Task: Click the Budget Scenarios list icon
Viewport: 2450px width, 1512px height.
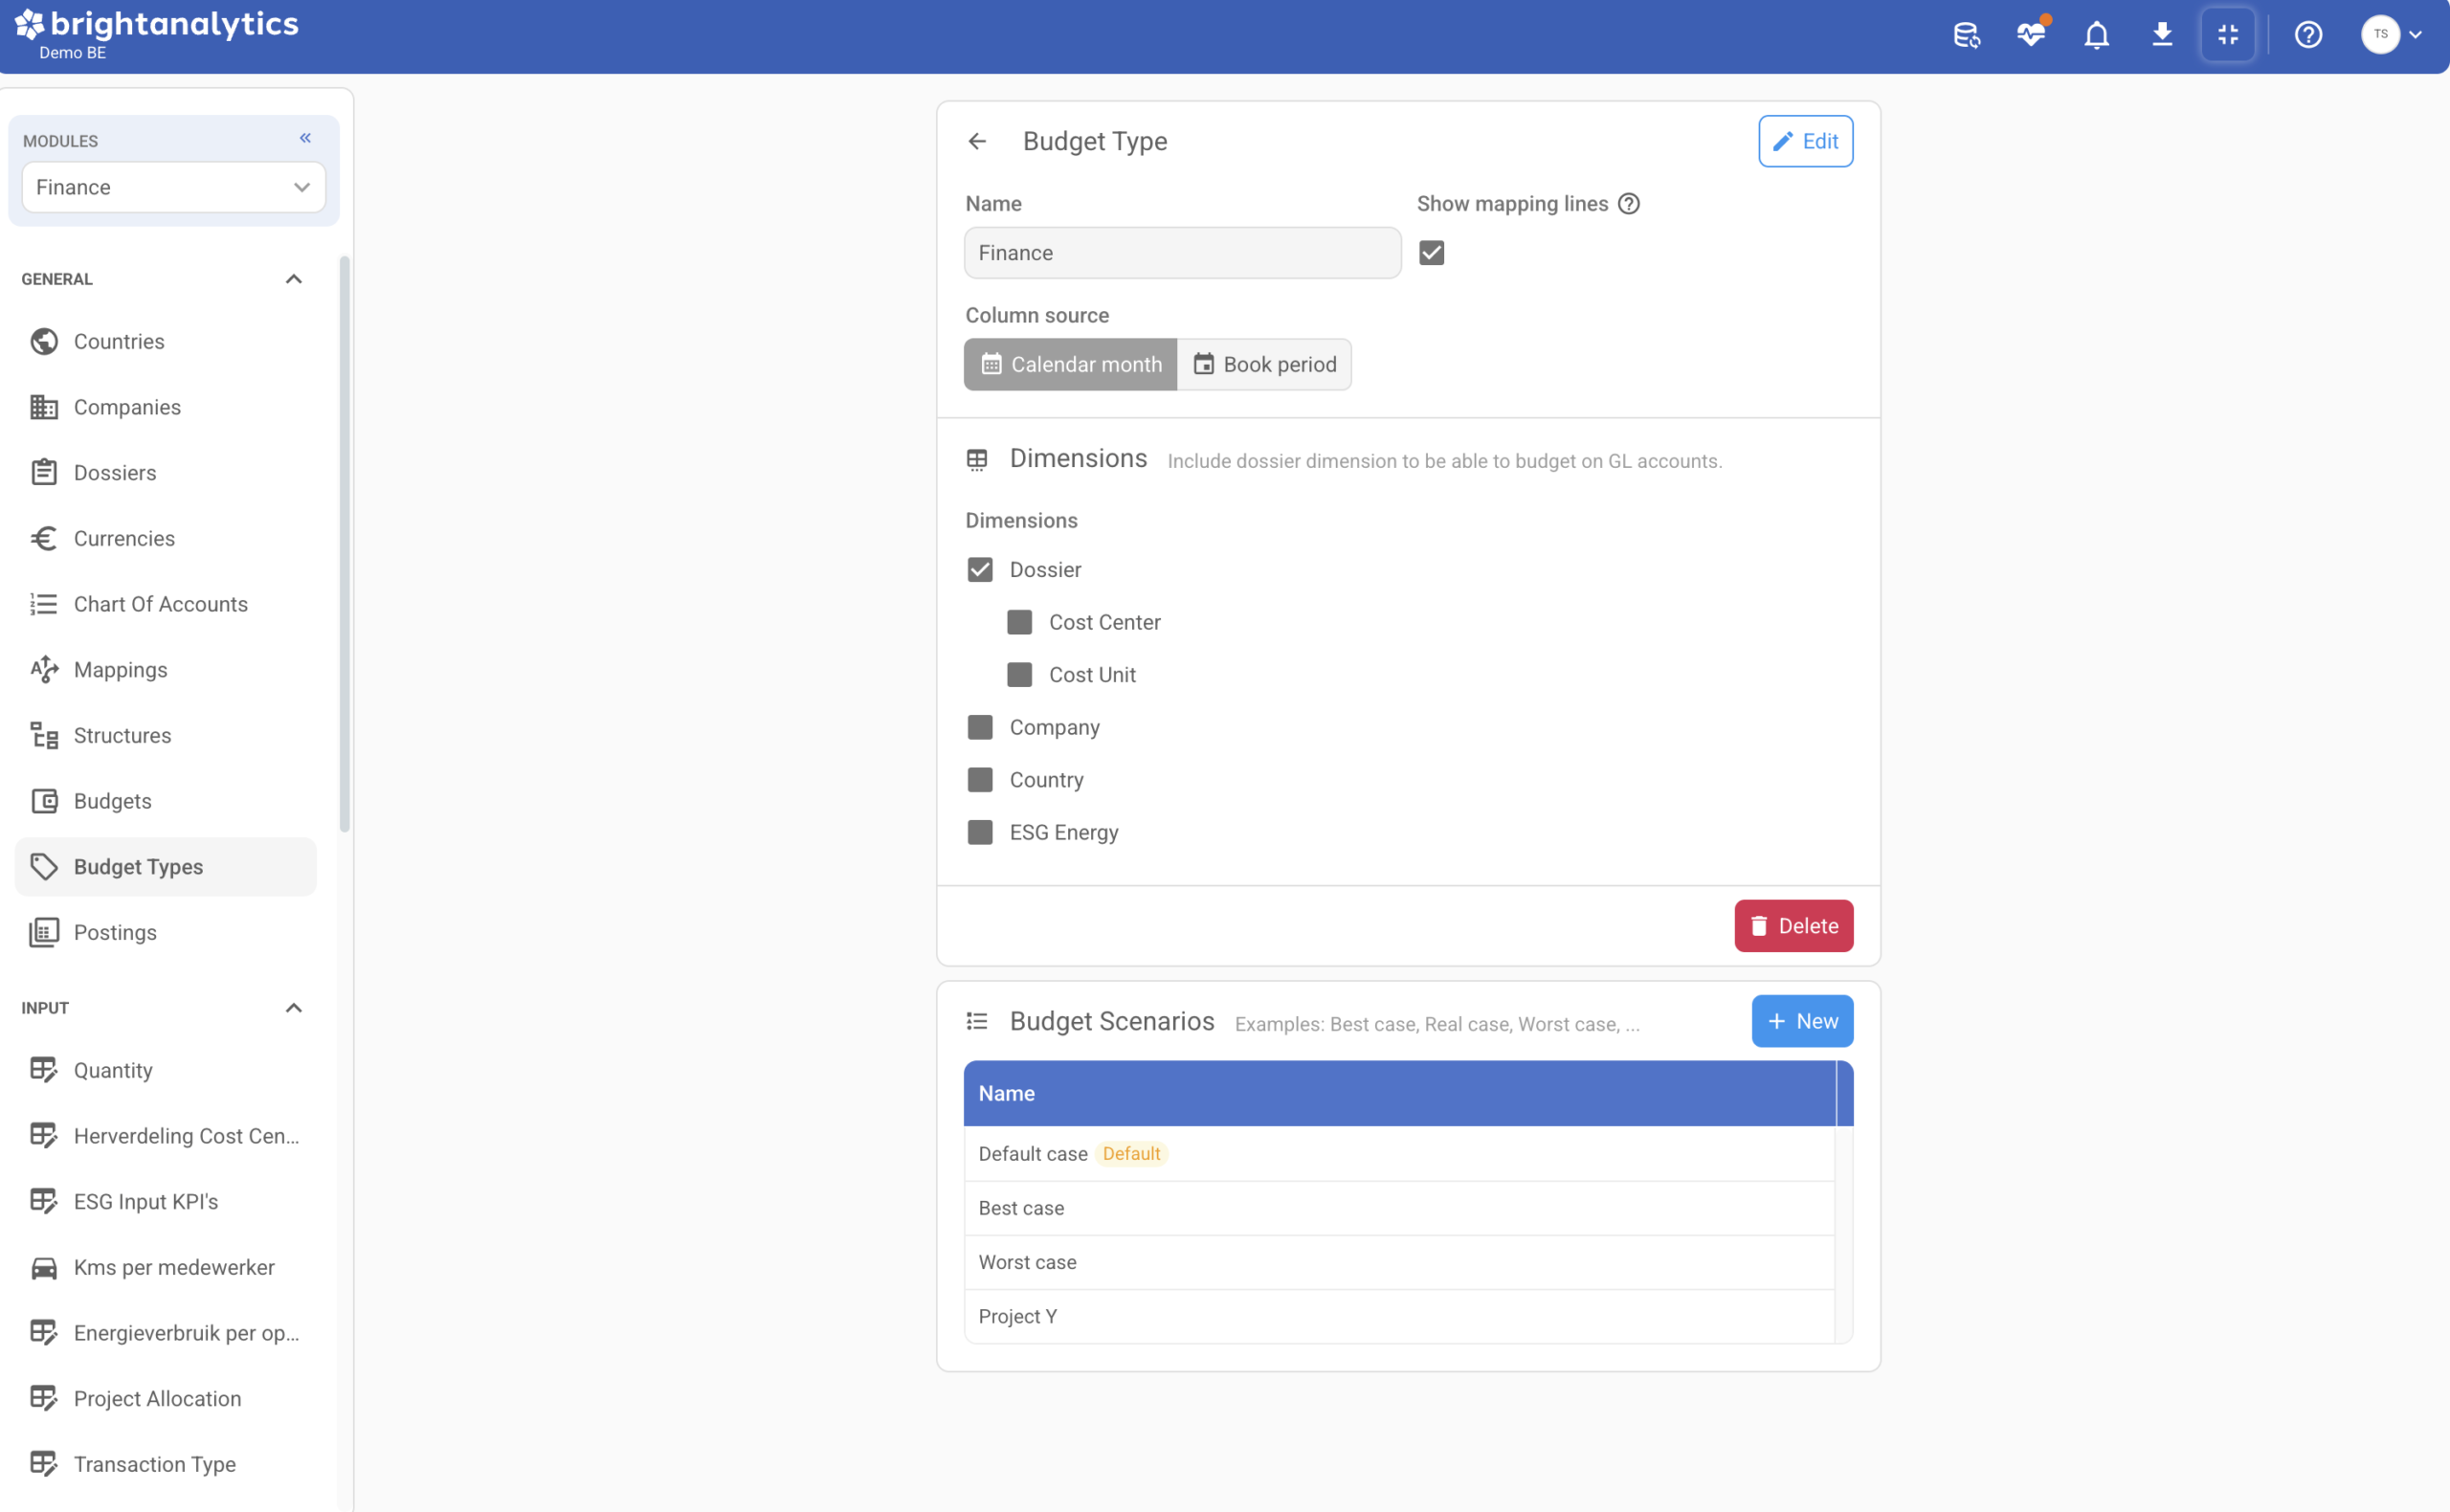Action: (x=977, y=1021)
